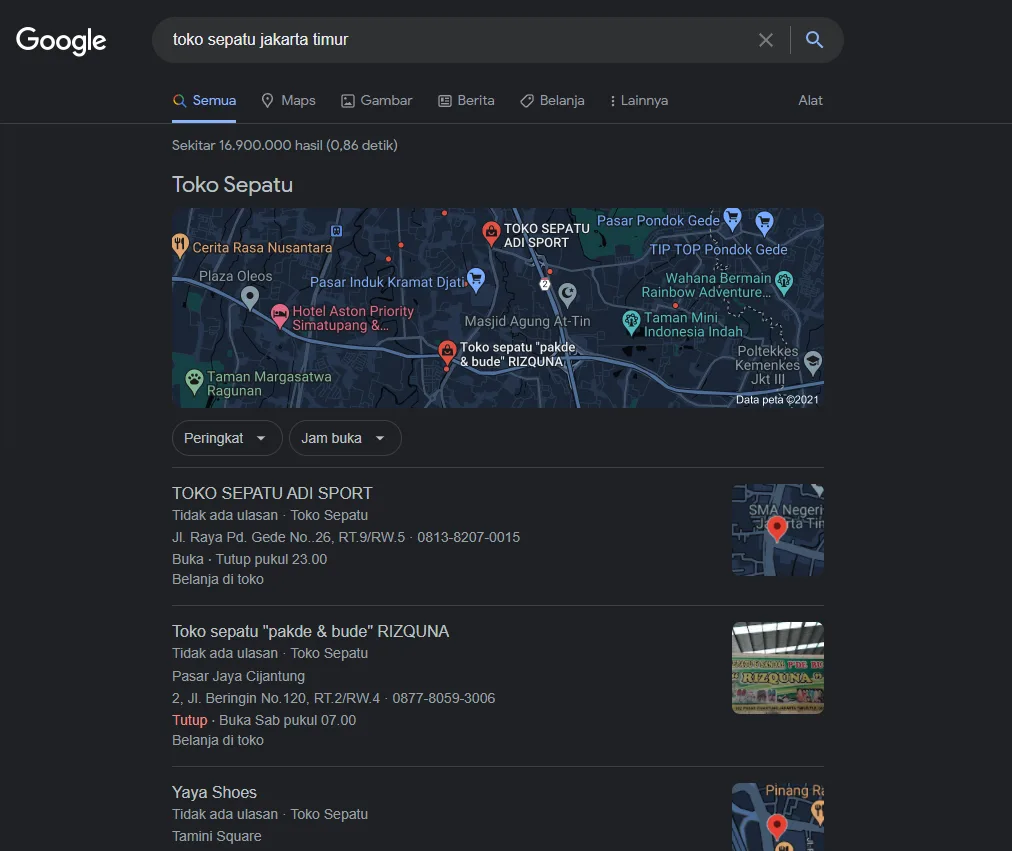The height and width of the screenshot is (851, 1012).
Task: Click the Taman Margasatwa Ragunan zoo pin
Action: pyautogui.click(x=194, y=381)
